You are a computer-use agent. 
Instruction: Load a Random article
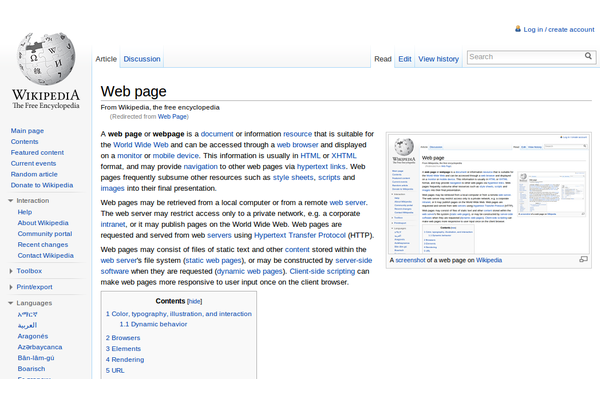[x=34, y=174]
